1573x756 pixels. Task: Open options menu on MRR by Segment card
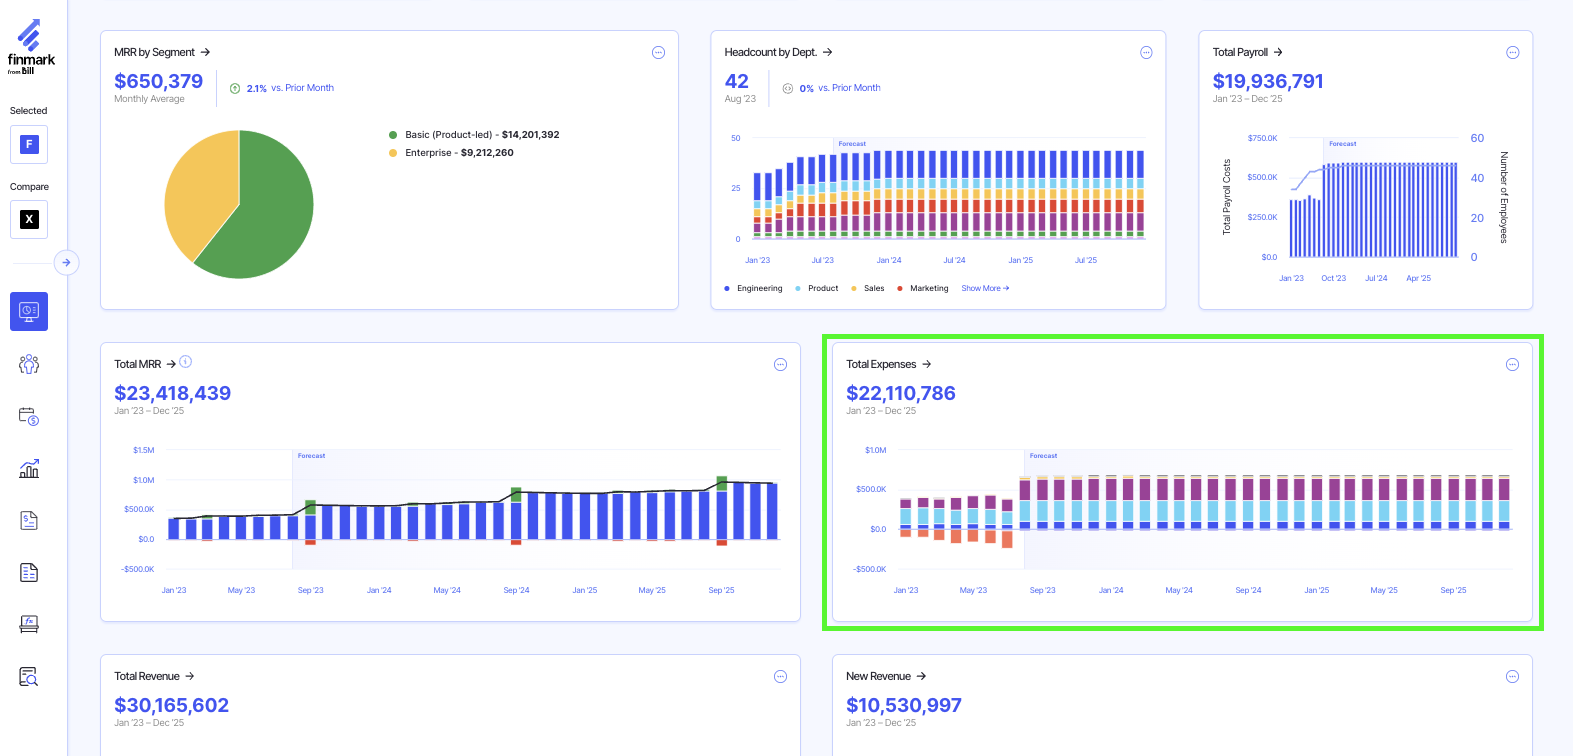658,53
